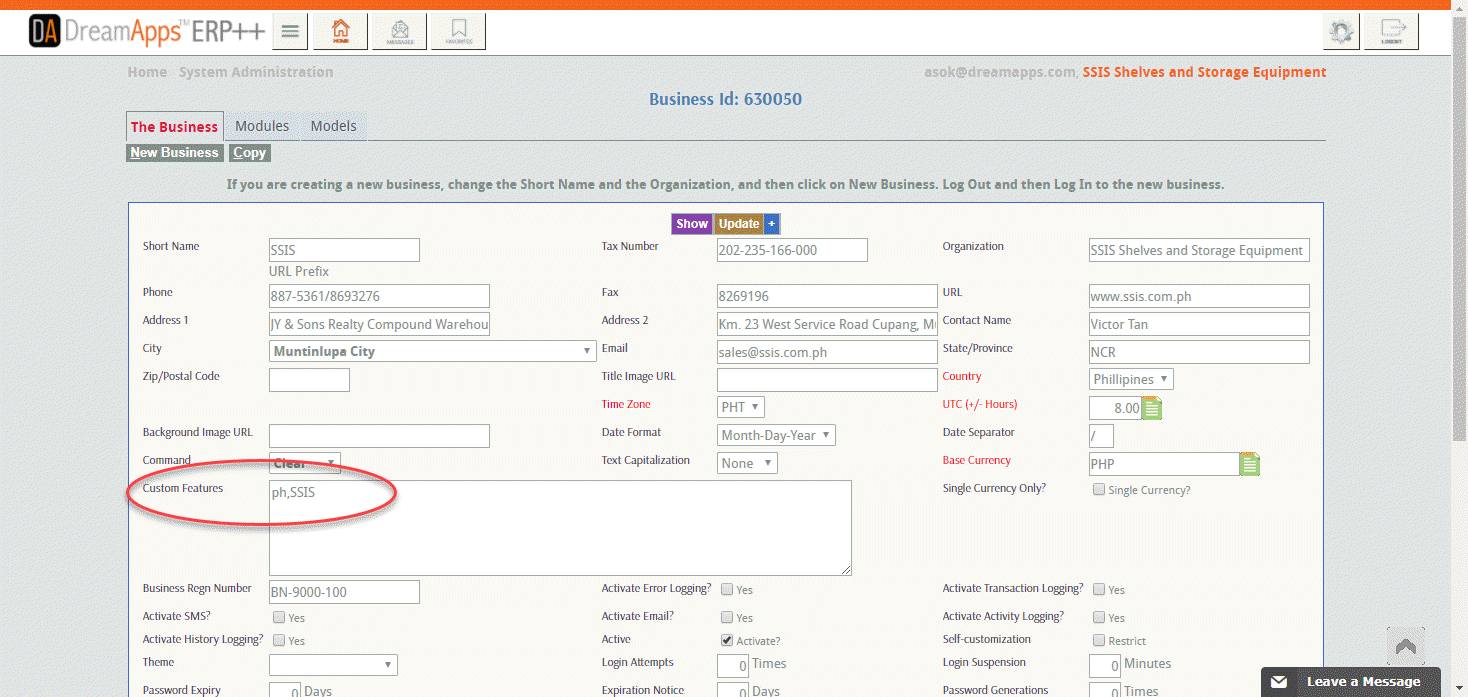This screenshot has height=697, width=1468.
Task: Follow the Home breadcrumb link
Action: pos(147,72)
